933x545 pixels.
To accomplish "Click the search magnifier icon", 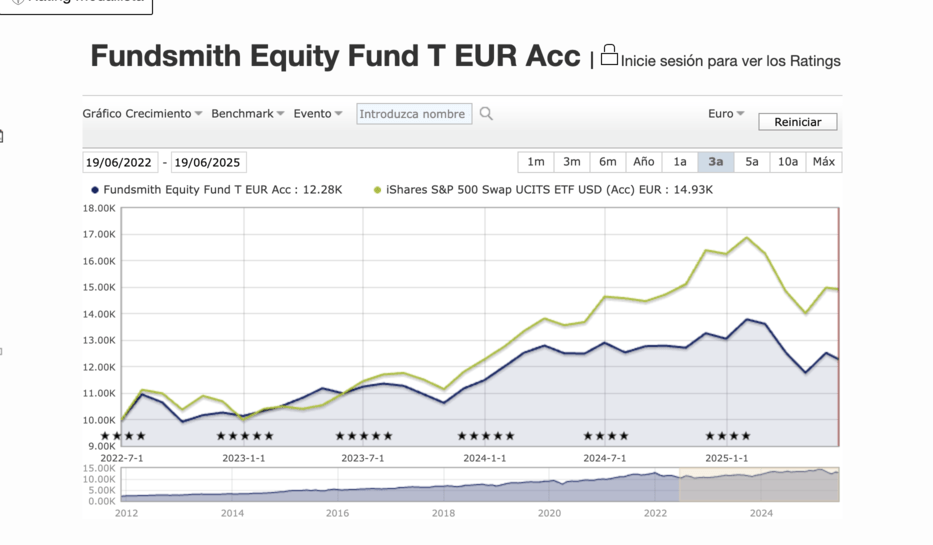I will 486,114.
